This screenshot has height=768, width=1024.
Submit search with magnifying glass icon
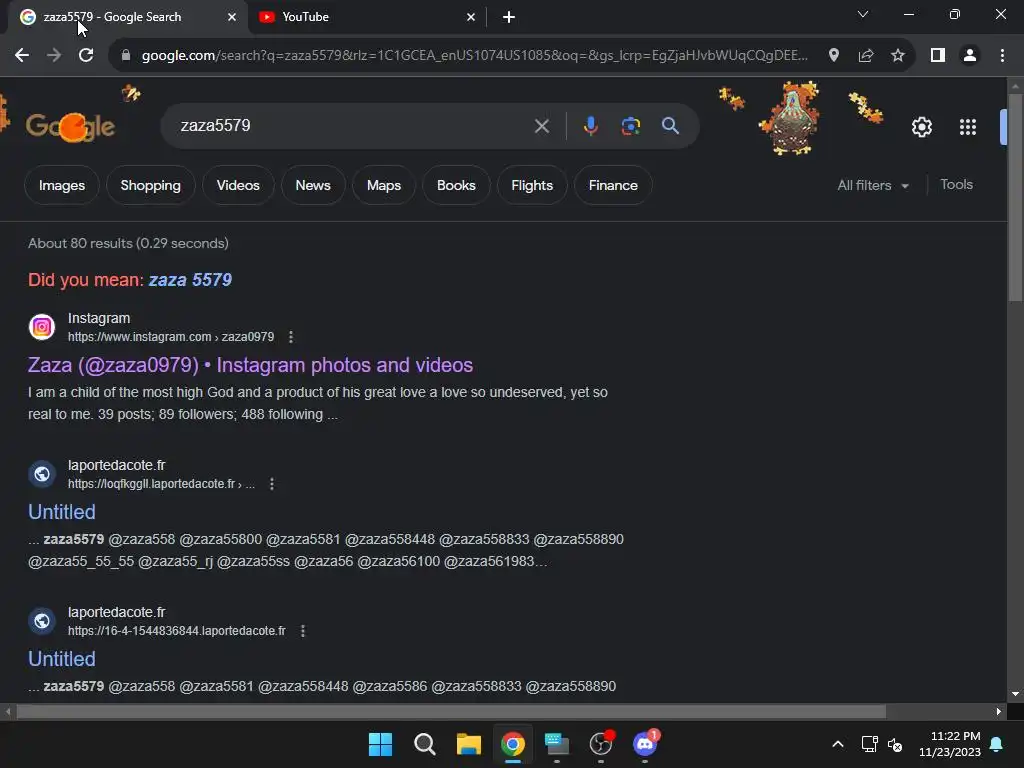tap(671, 125)
